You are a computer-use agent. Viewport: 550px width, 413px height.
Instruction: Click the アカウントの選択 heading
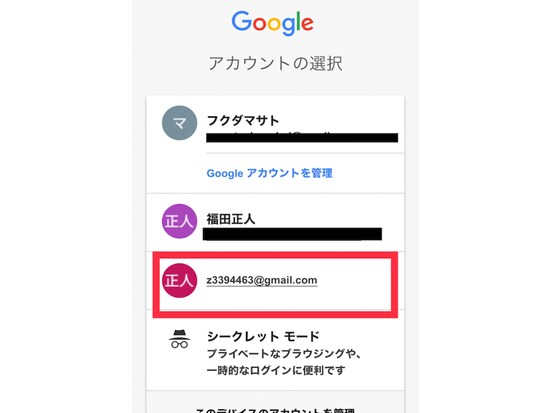point(275,64)
